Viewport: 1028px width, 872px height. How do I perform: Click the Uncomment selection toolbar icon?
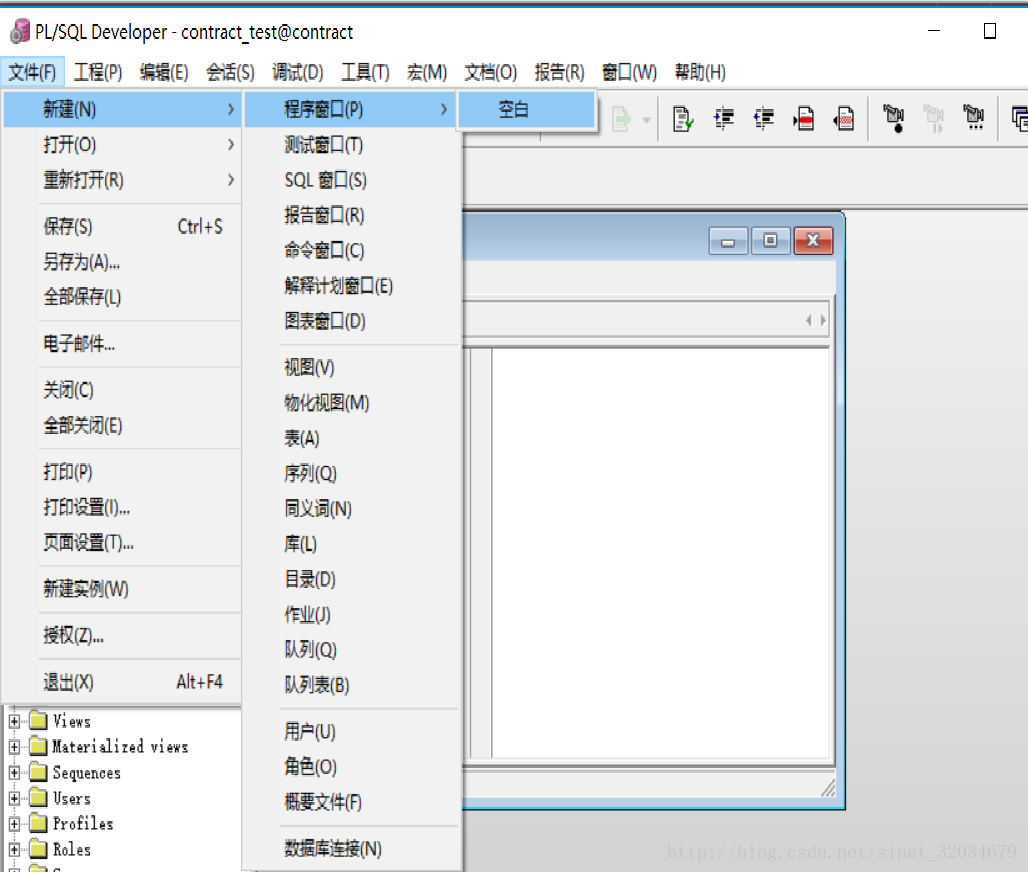pyautogui.click(x=844, y=119)
